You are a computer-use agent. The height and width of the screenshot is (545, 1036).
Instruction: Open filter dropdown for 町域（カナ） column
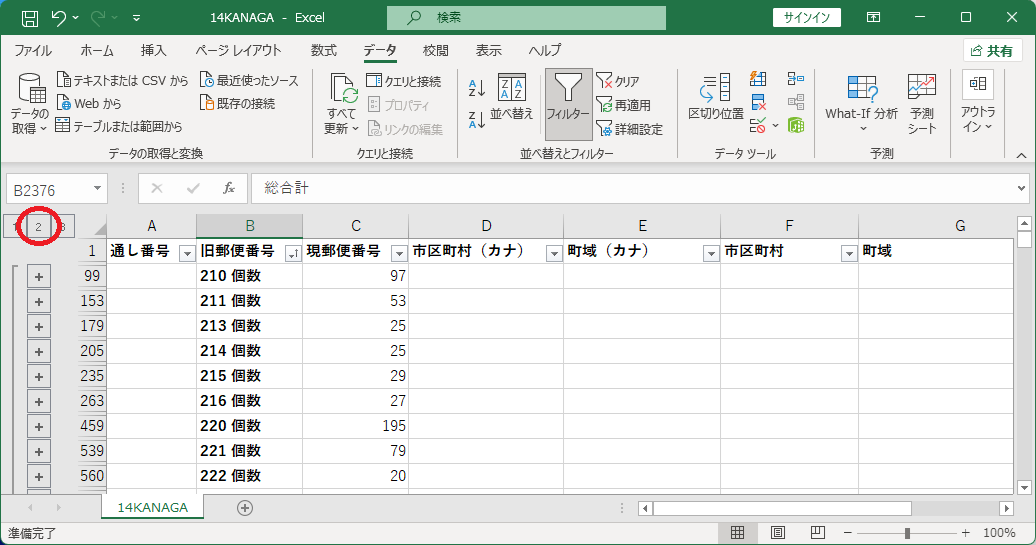tap(711, 253)
